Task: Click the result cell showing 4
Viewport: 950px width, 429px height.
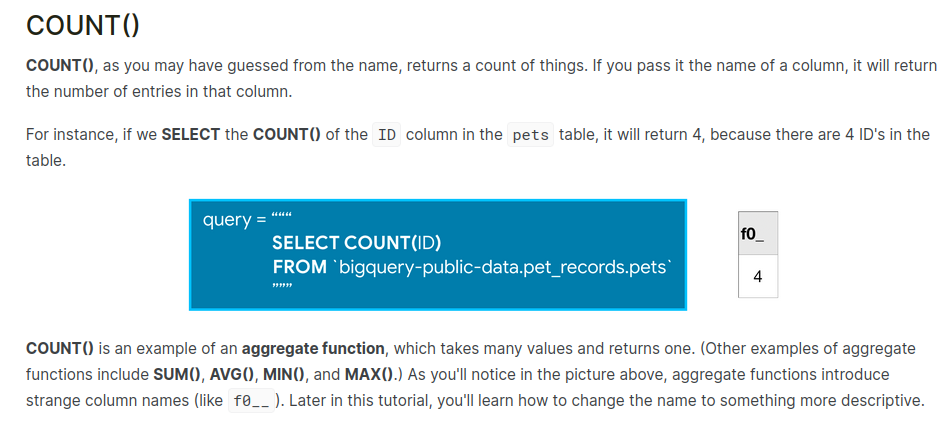Action: 758,277
